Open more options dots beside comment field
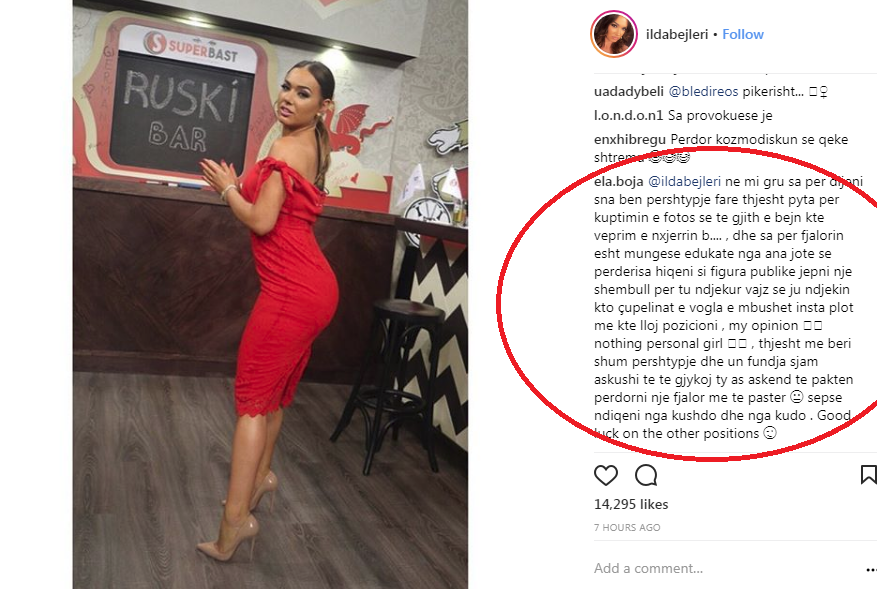 [x=871, y=569]
